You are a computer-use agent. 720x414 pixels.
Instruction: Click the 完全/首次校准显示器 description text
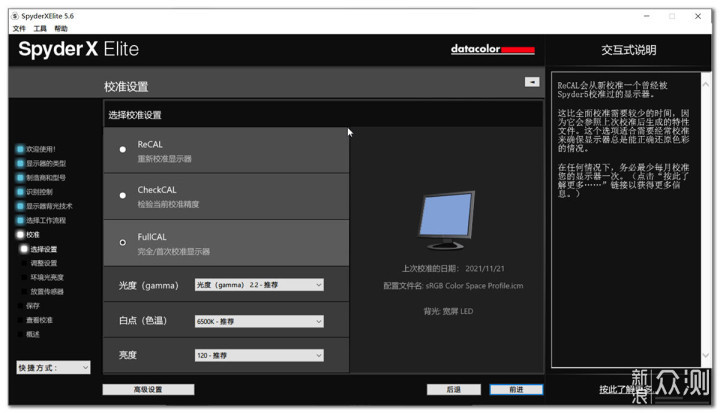174,252
